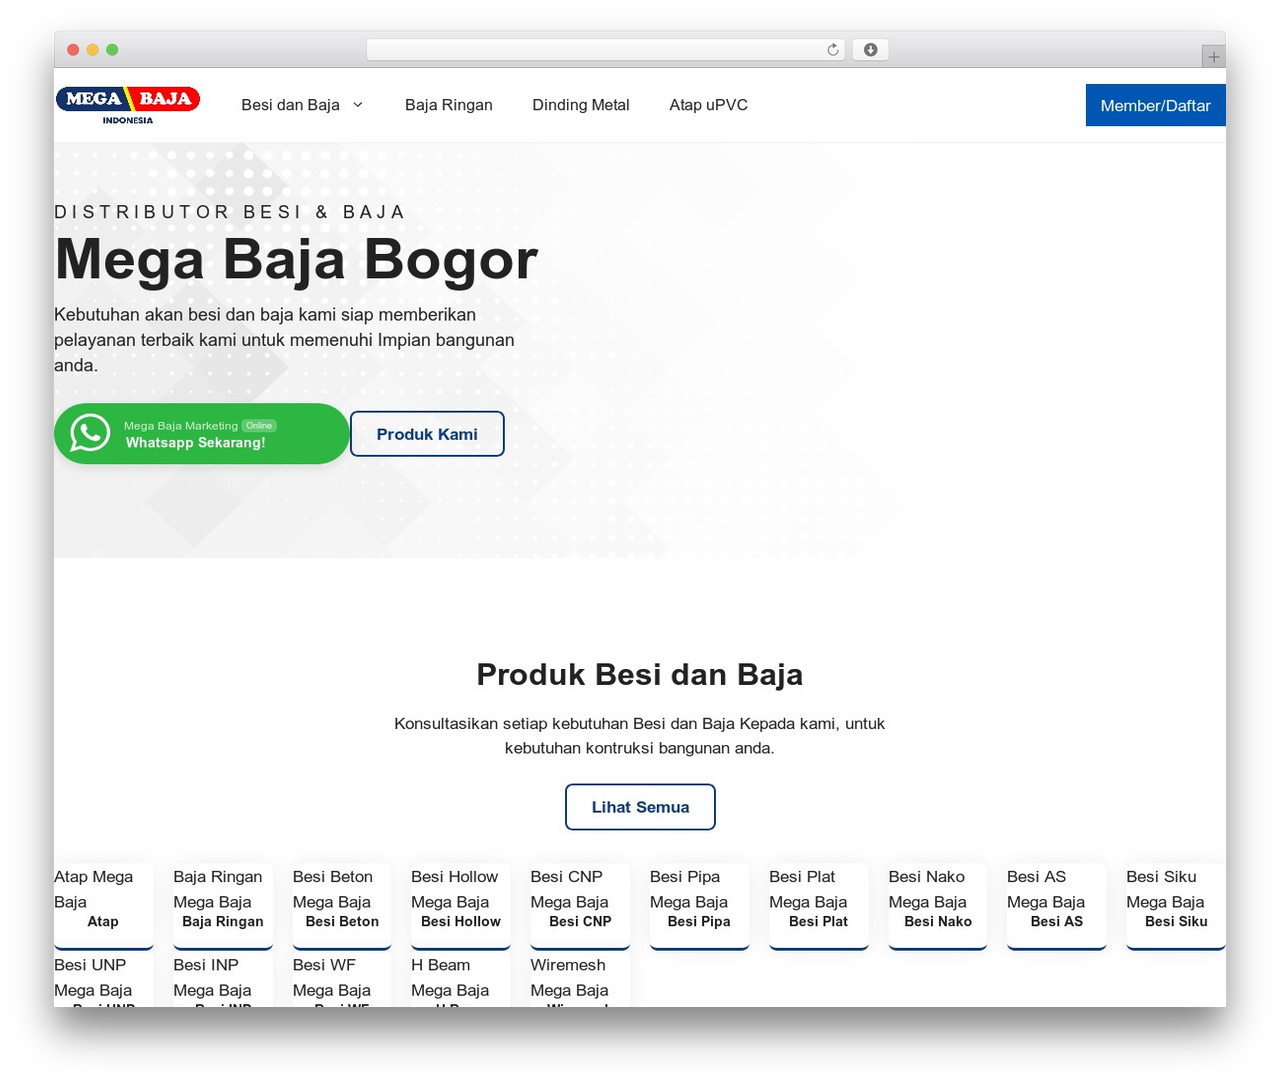The height and width of the screenshot is (1084, 1280).
Task: Open the Besi Hollow product card
Action: (461, 906)
